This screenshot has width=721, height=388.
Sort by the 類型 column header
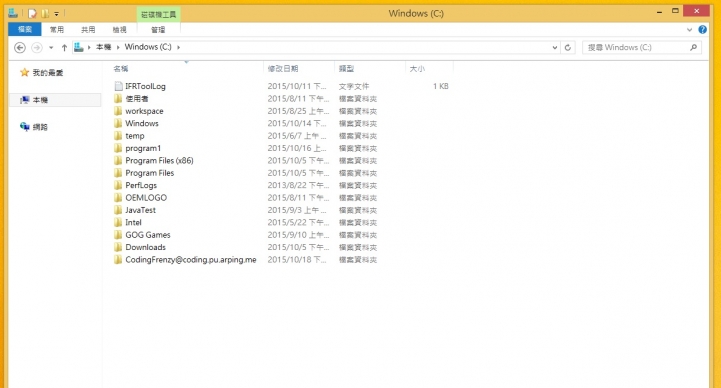tap(347, 68)
